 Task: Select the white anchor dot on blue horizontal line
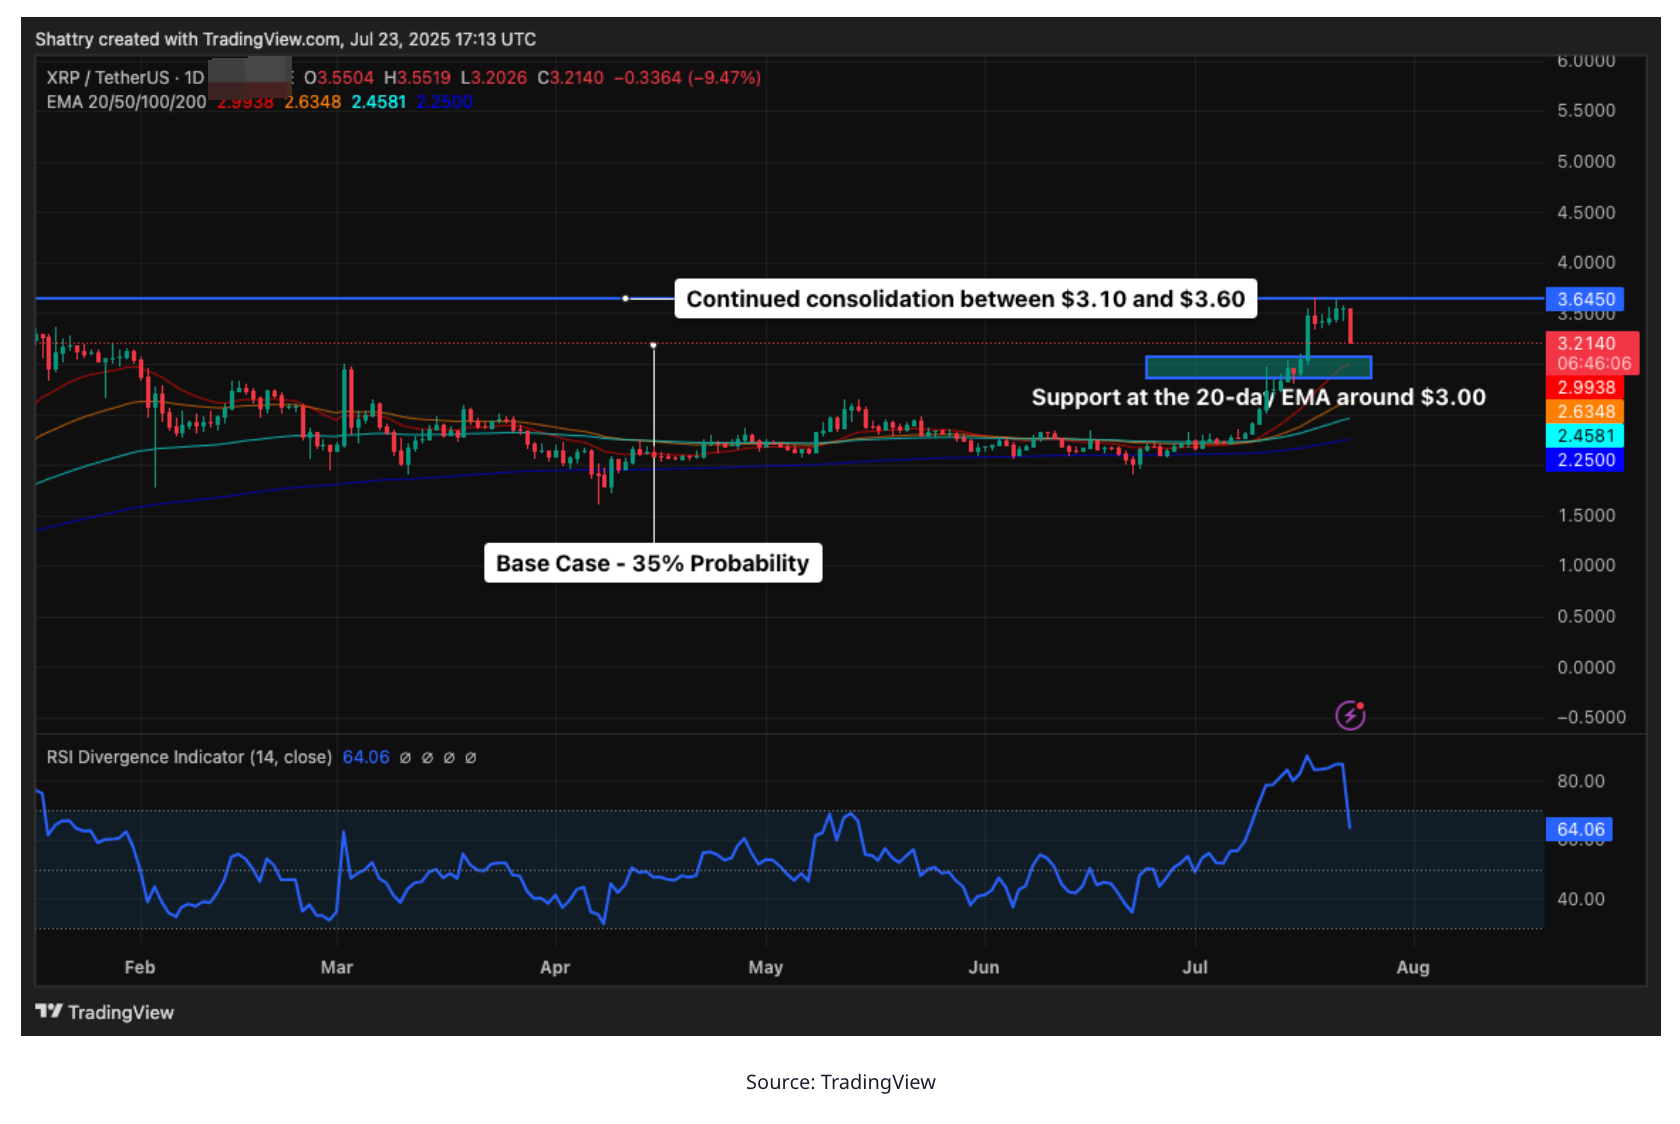click(626, 298)
